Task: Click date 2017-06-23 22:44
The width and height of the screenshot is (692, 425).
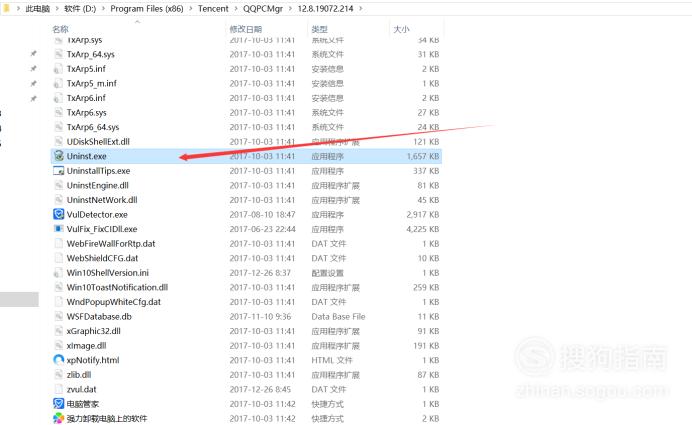Action: tap(262, 229)
